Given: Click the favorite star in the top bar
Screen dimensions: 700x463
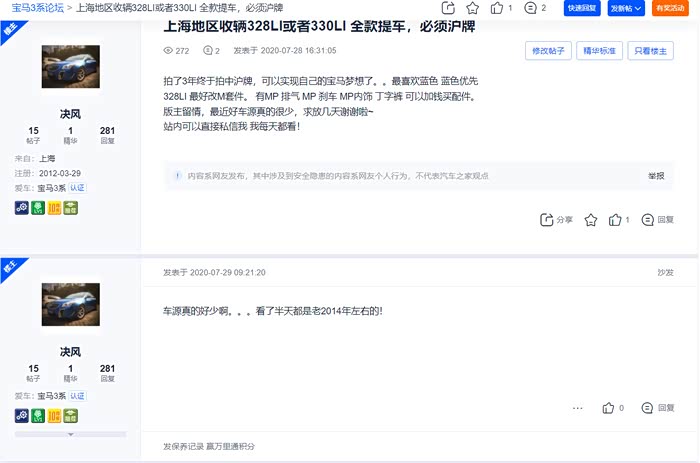Looking at the screenshot, I should pyautogui.click(x=471, y=8).
